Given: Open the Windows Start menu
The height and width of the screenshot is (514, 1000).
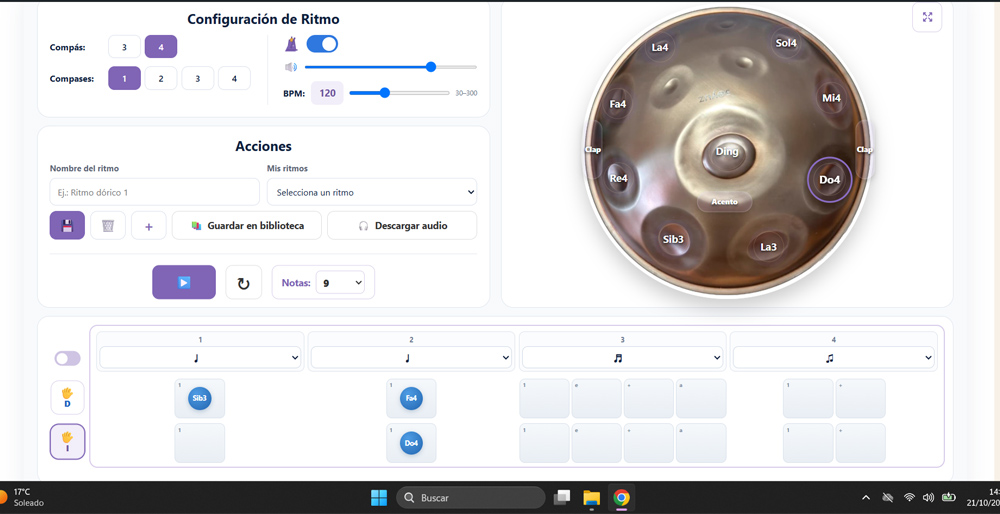Looking at the screenshot, I should pos(379,497).
